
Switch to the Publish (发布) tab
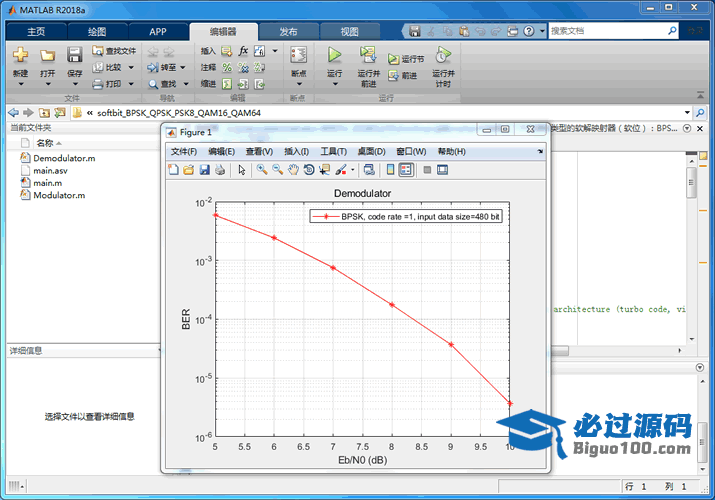point(288,31)
